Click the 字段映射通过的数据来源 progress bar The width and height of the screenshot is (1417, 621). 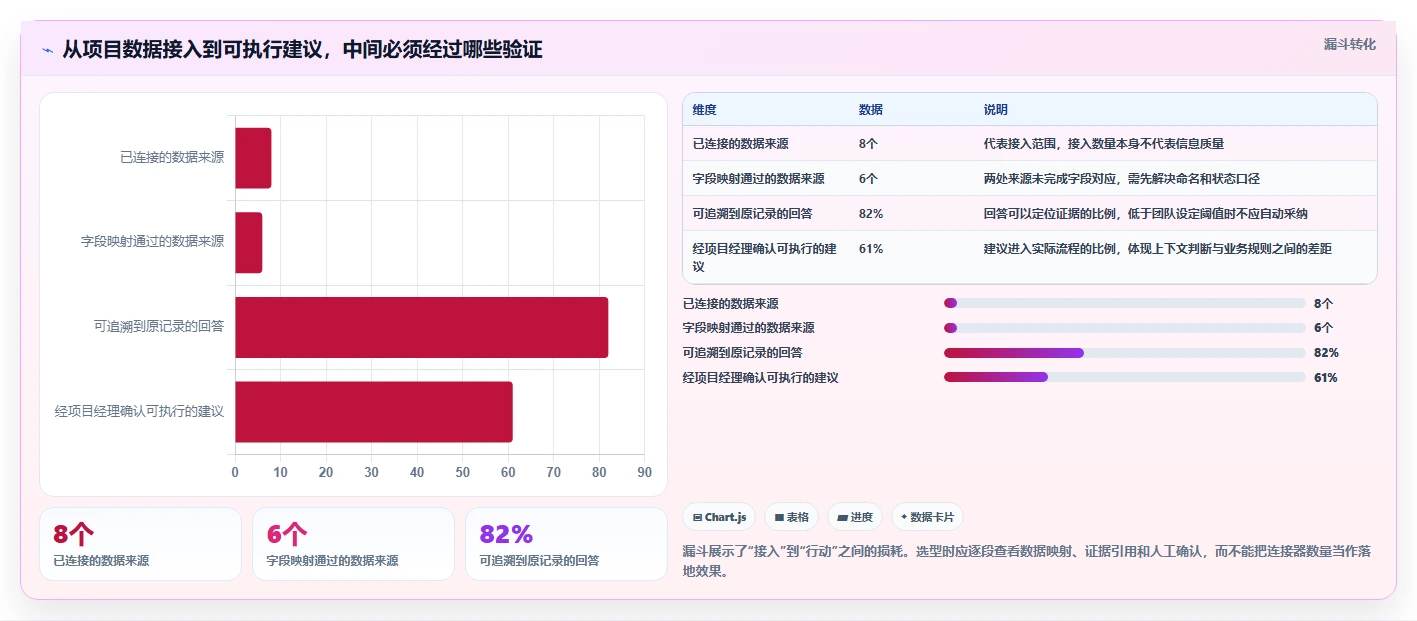coord(1125,328)
